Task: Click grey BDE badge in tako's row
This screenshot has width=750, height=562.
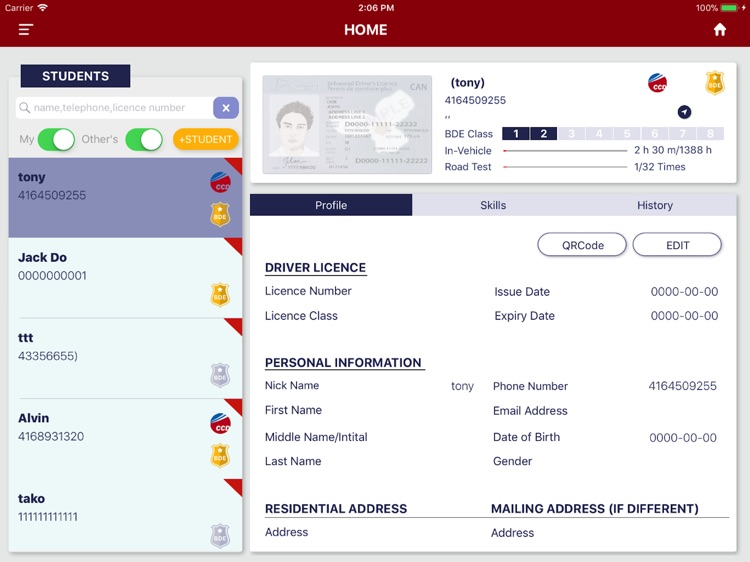Action: click(x=220, y=536)
